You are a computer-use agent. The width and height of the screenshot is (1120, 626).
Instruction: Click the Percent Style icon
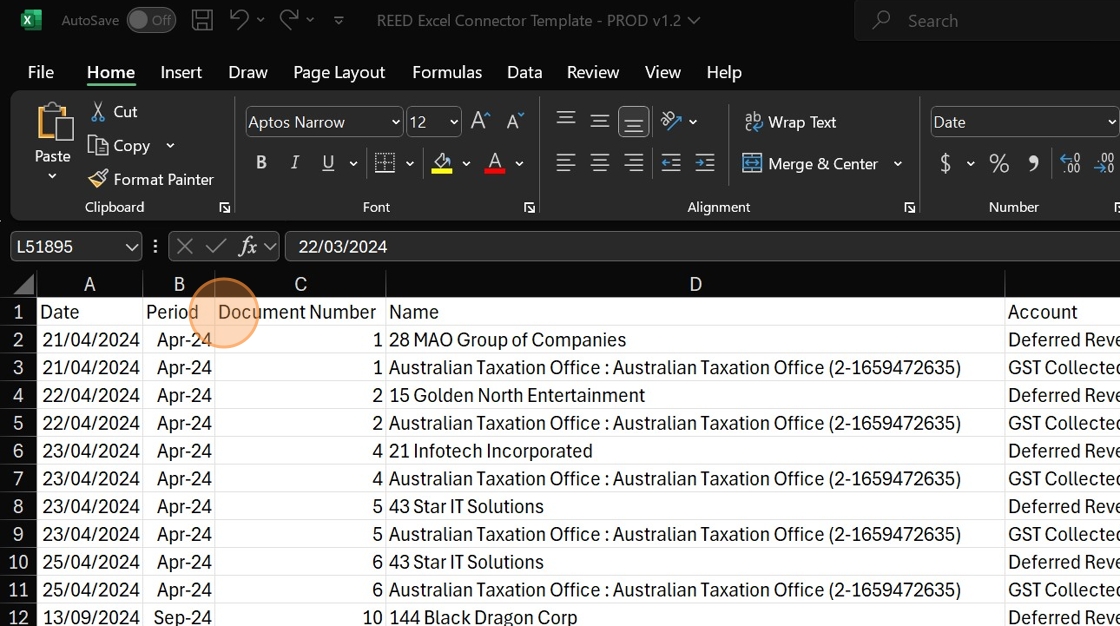(x=998, y=164)
